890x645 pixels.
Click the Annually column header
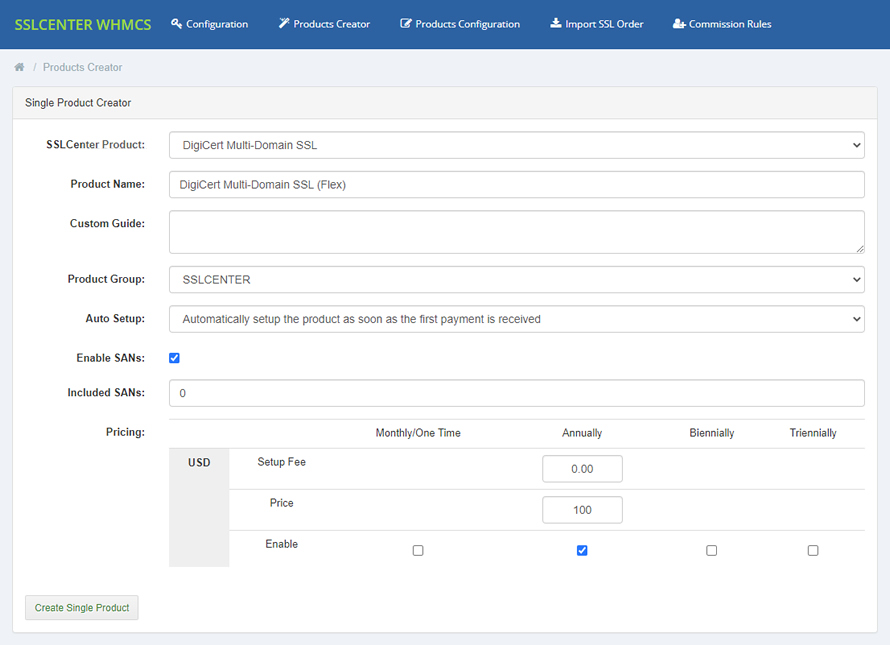pyautogui.click(x=582, y=433)
